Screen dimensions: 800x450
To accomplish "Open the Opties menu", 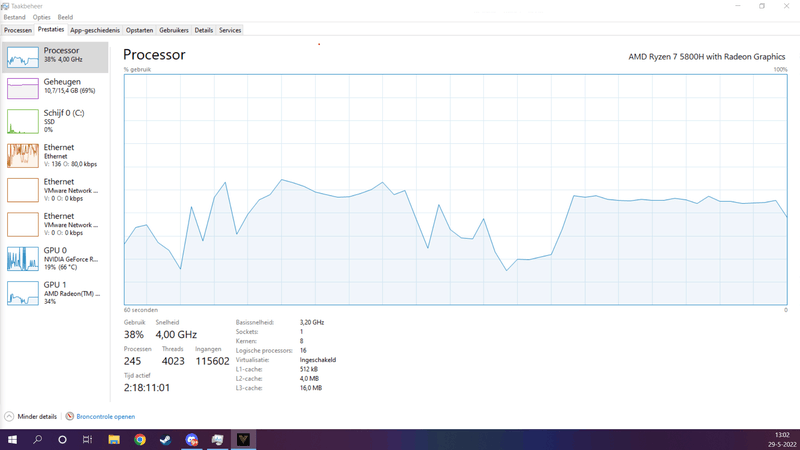I will click(x=41, y=17).
